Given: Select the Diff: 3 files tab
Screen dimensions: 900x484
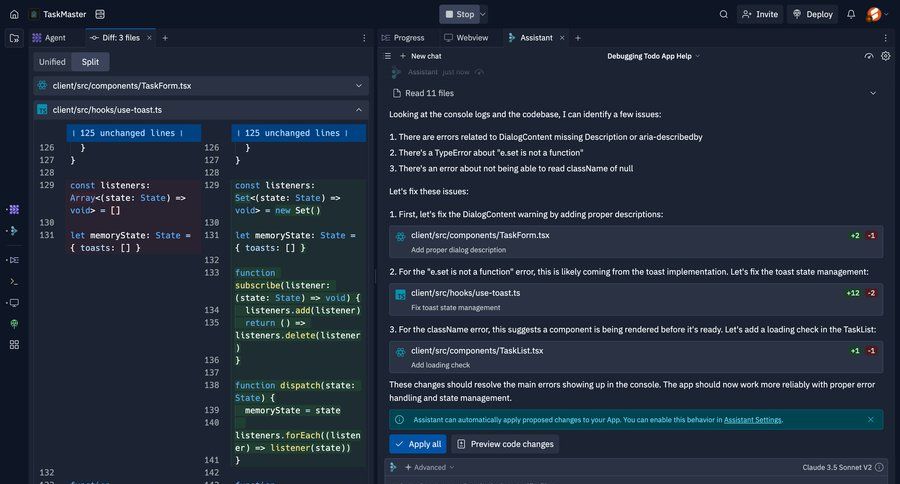Looking at the screenshot, I should (x=115, y=38).
